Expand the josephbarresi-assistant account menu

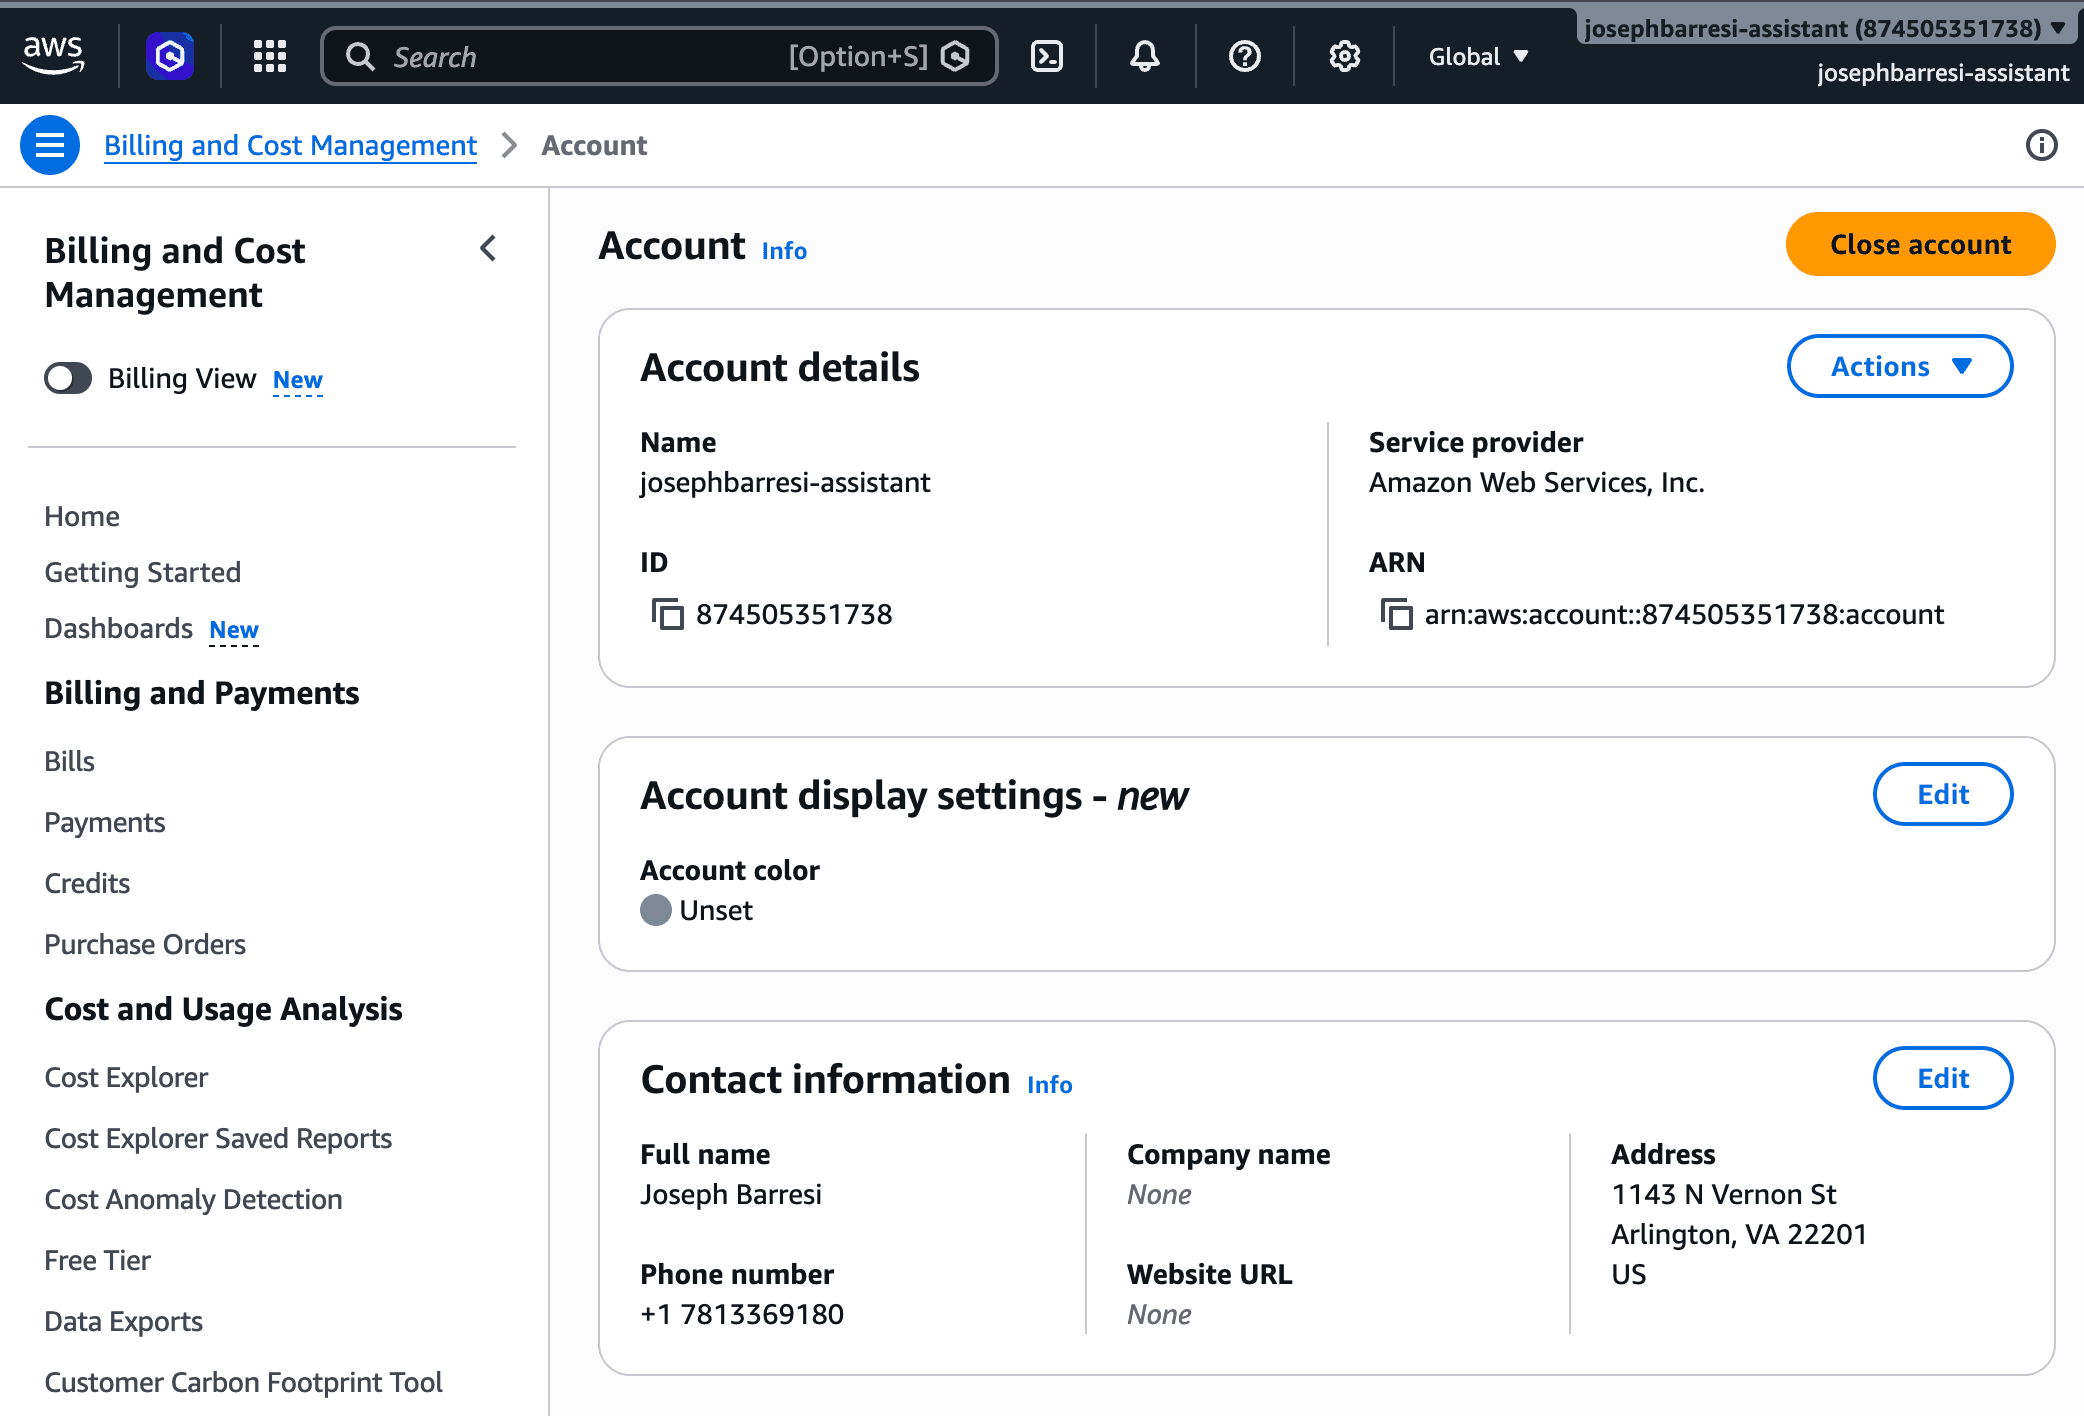click(1825, 28)
